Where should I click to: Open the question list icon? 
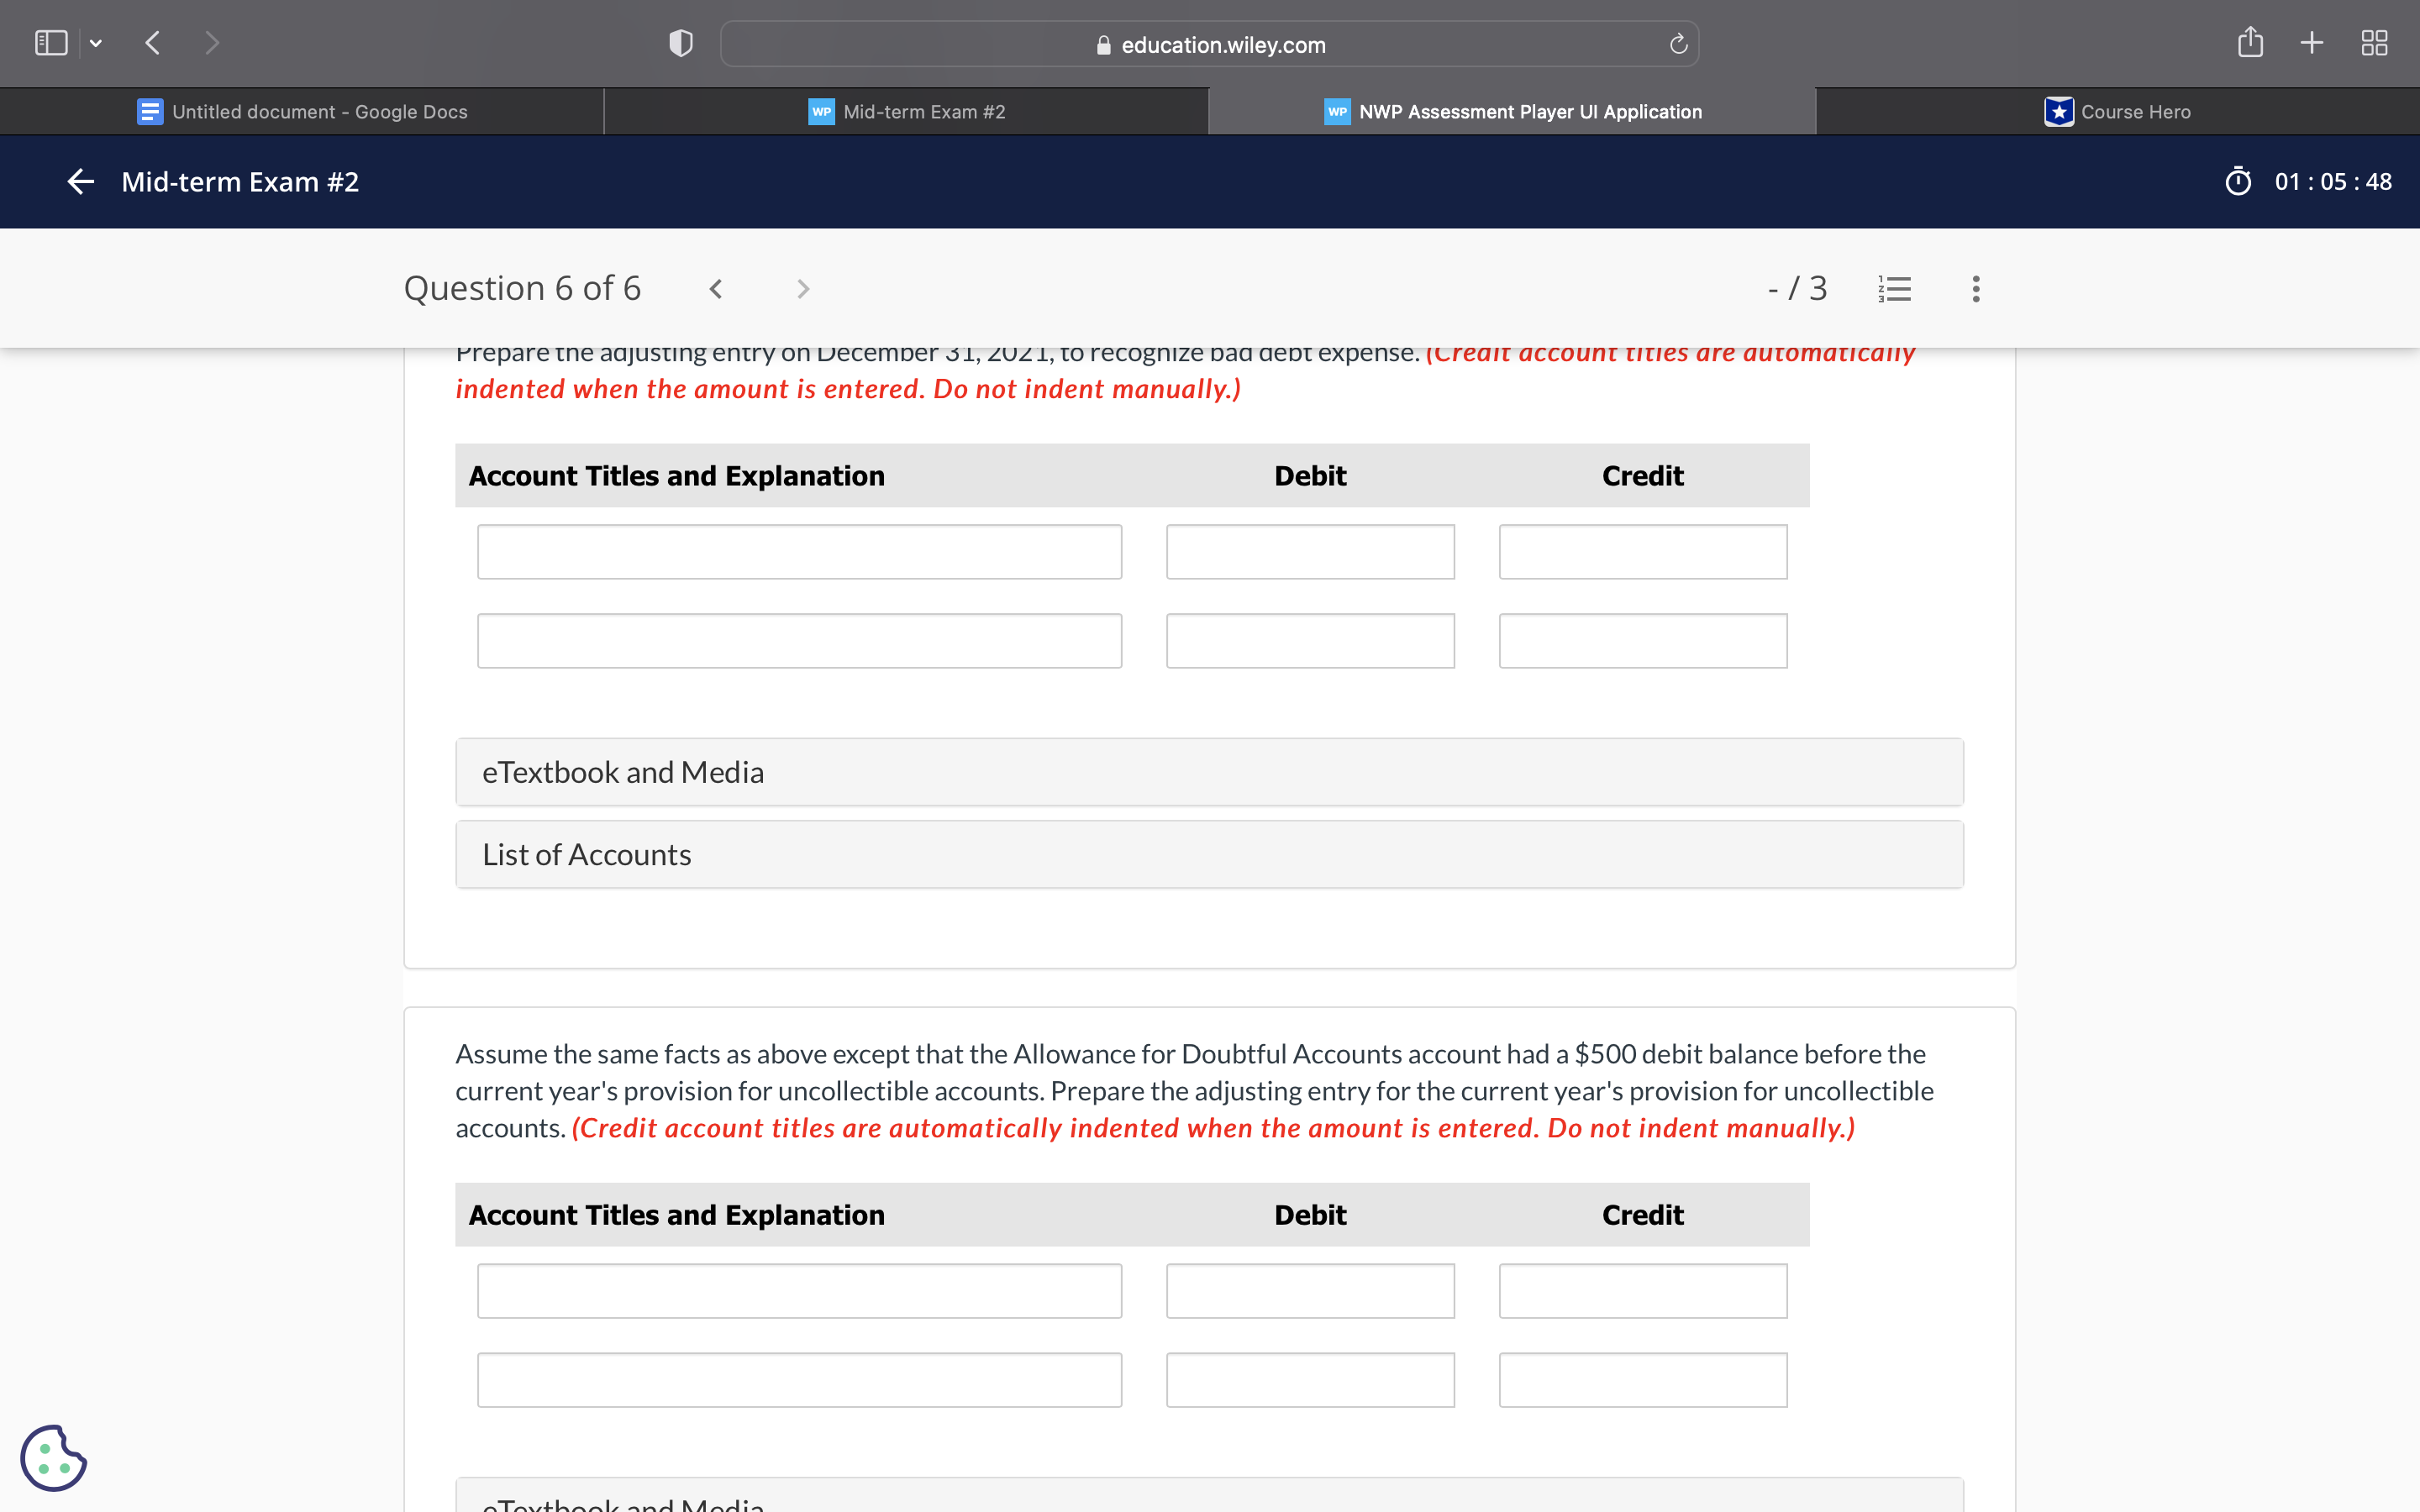[1895, 288]
